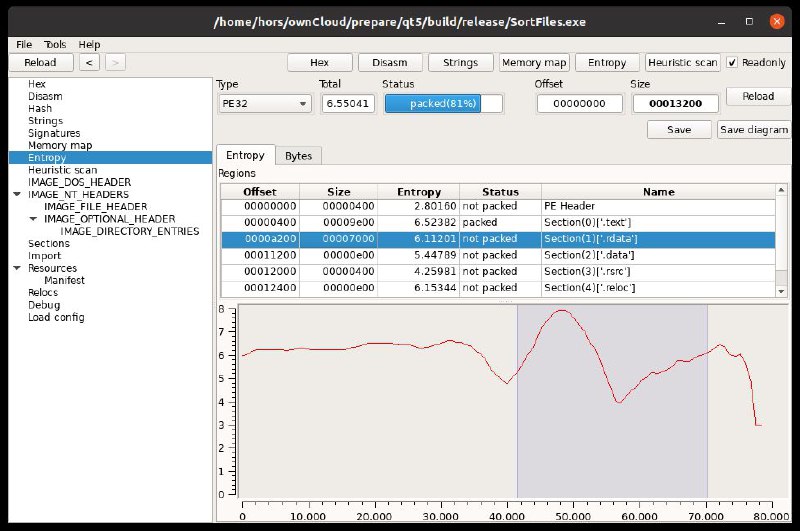Click the Reload button next to Size

pyautogui.click(x=758, y=96)
